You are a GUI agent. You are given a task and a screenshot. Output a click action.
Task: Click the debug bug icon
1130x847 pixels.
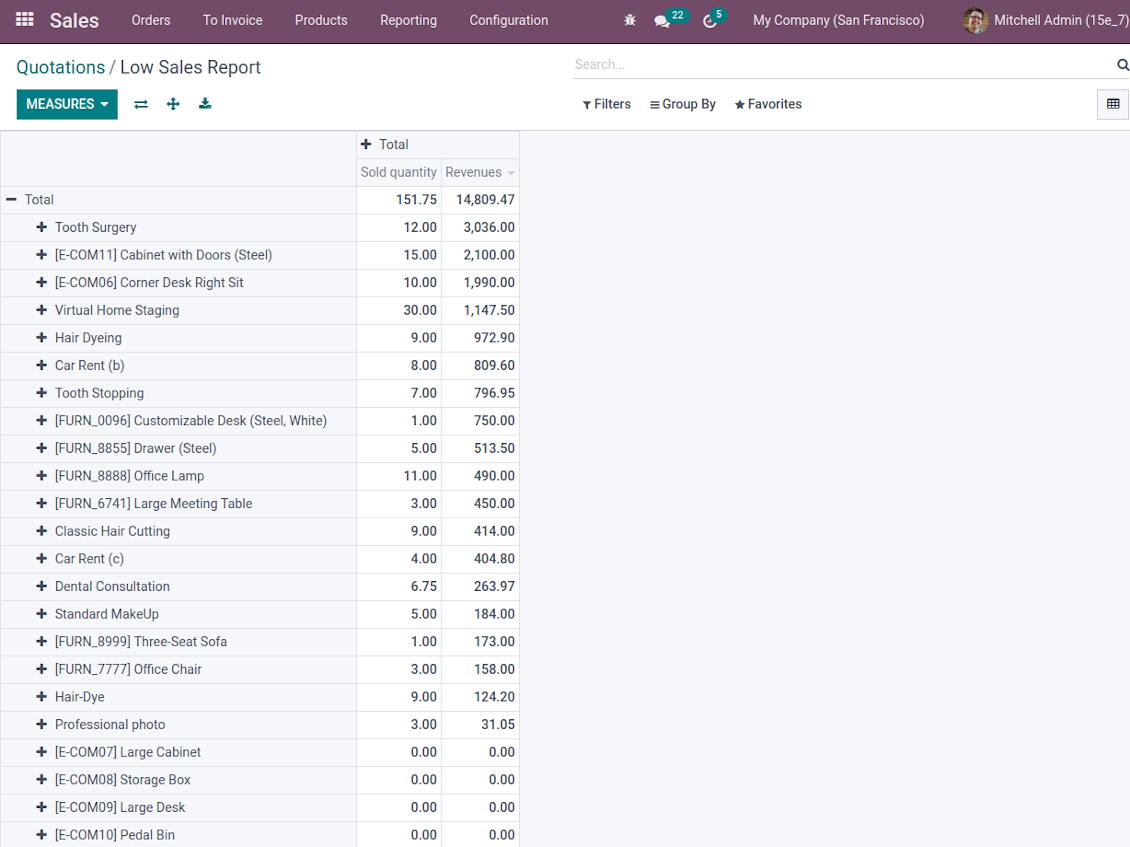630,20
